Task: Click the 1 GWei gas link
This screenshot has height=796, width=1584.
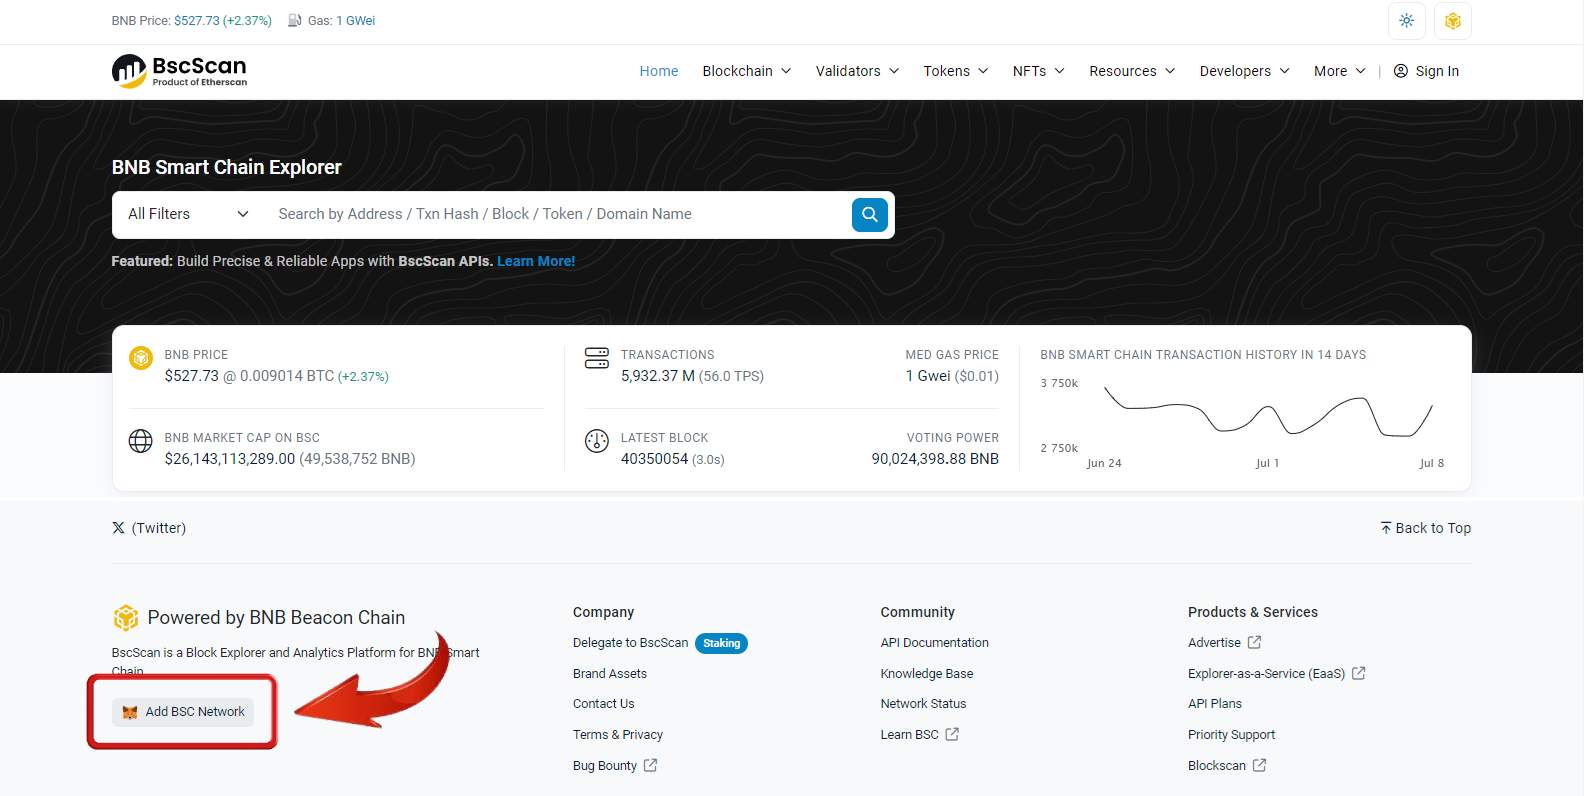Action: (x=356, y=20)
